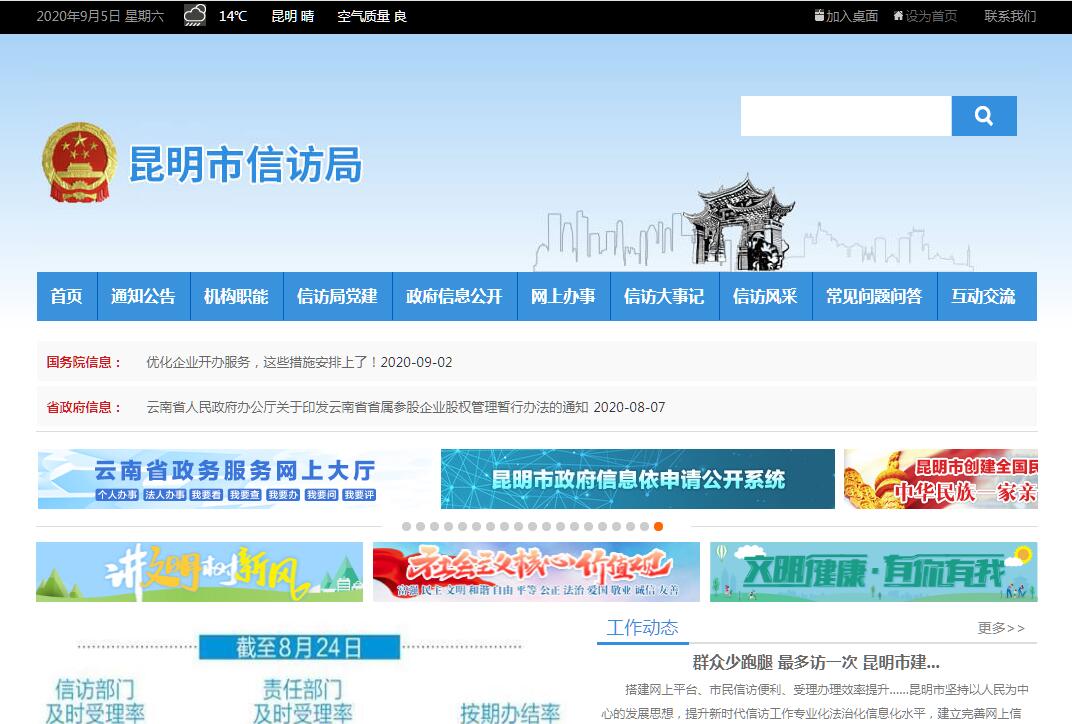Viewport: 1072px width, 724px height.
Task: Click the 昆明市信访局 site title
Action: click(x=245, y=164)
